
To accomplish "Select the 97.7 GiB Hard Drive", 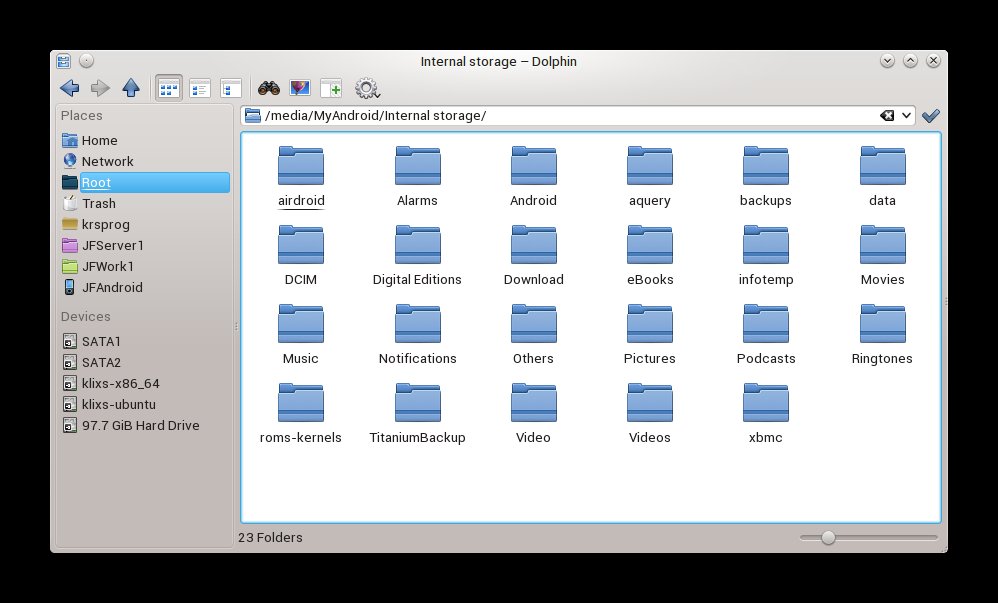I will click(145, 425).
